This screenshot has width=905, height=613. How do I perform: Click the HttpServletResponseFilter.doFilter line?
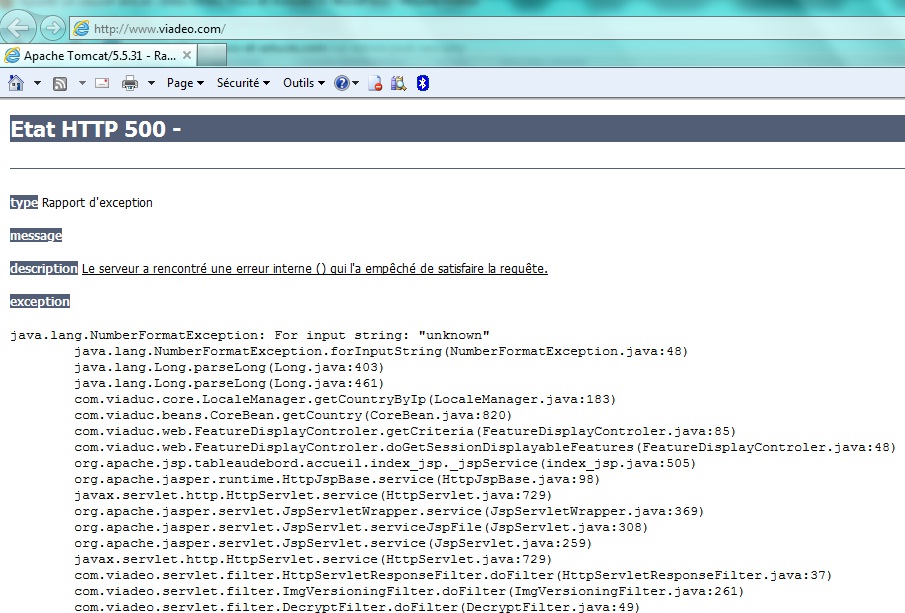(x=453, y=575)
